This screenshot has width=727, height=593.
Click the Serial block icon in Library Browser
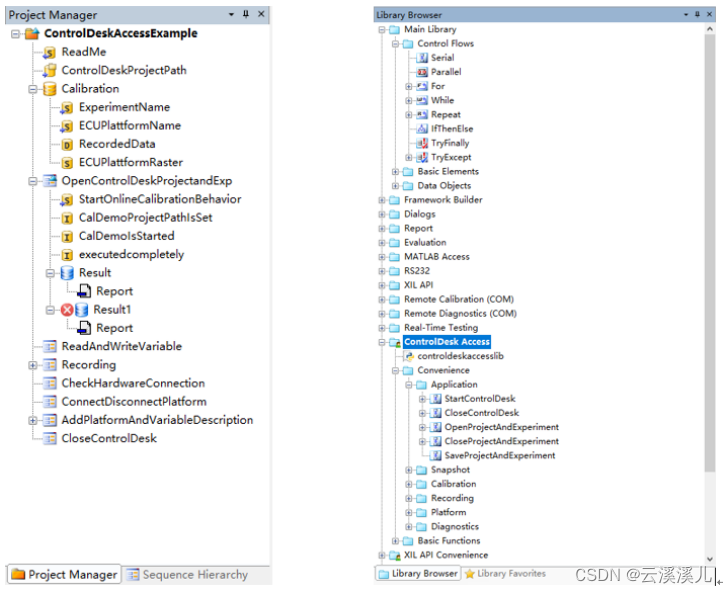coord(422,58)
